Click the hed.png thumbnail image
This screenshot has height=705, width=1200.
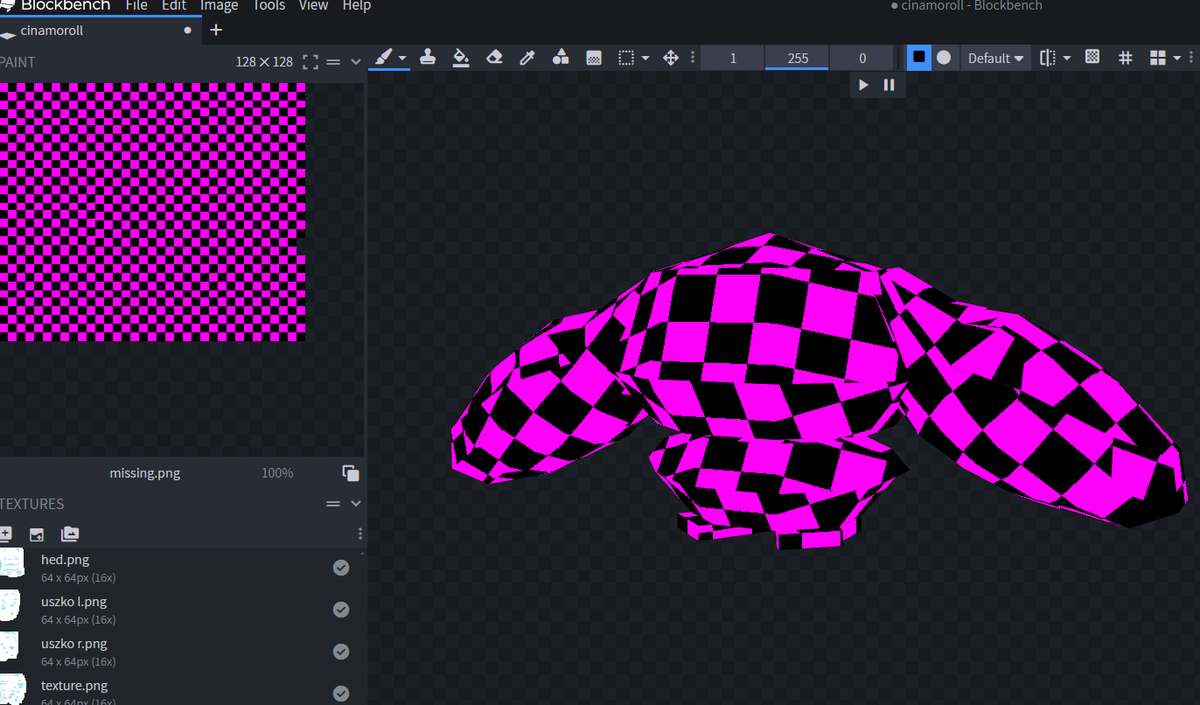11,564
